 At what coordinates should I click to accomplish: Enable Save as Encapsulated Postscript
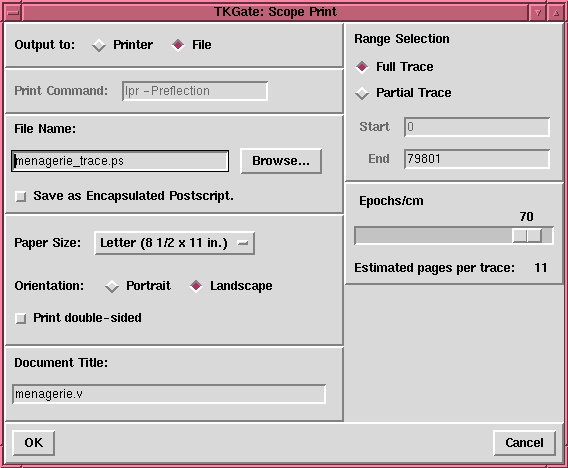(21, 197)
